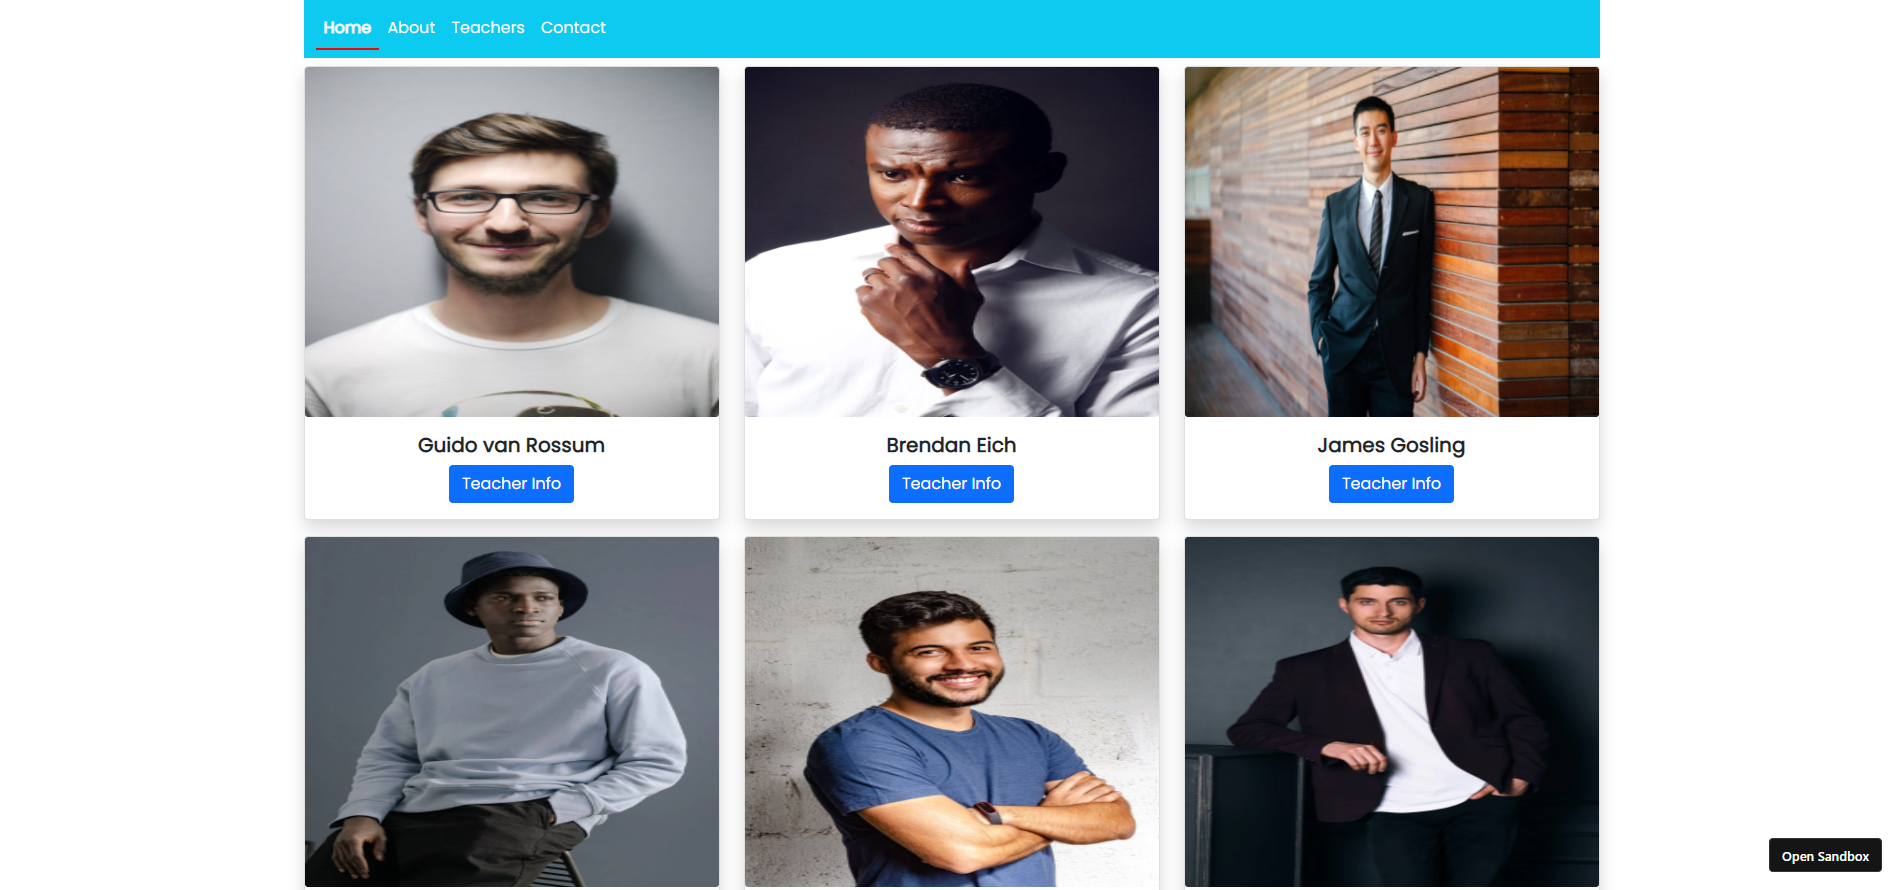Viewport: 1903px width, 890px height.
Task: Open the photo of man in bucket hat
Action: (512, 712)
